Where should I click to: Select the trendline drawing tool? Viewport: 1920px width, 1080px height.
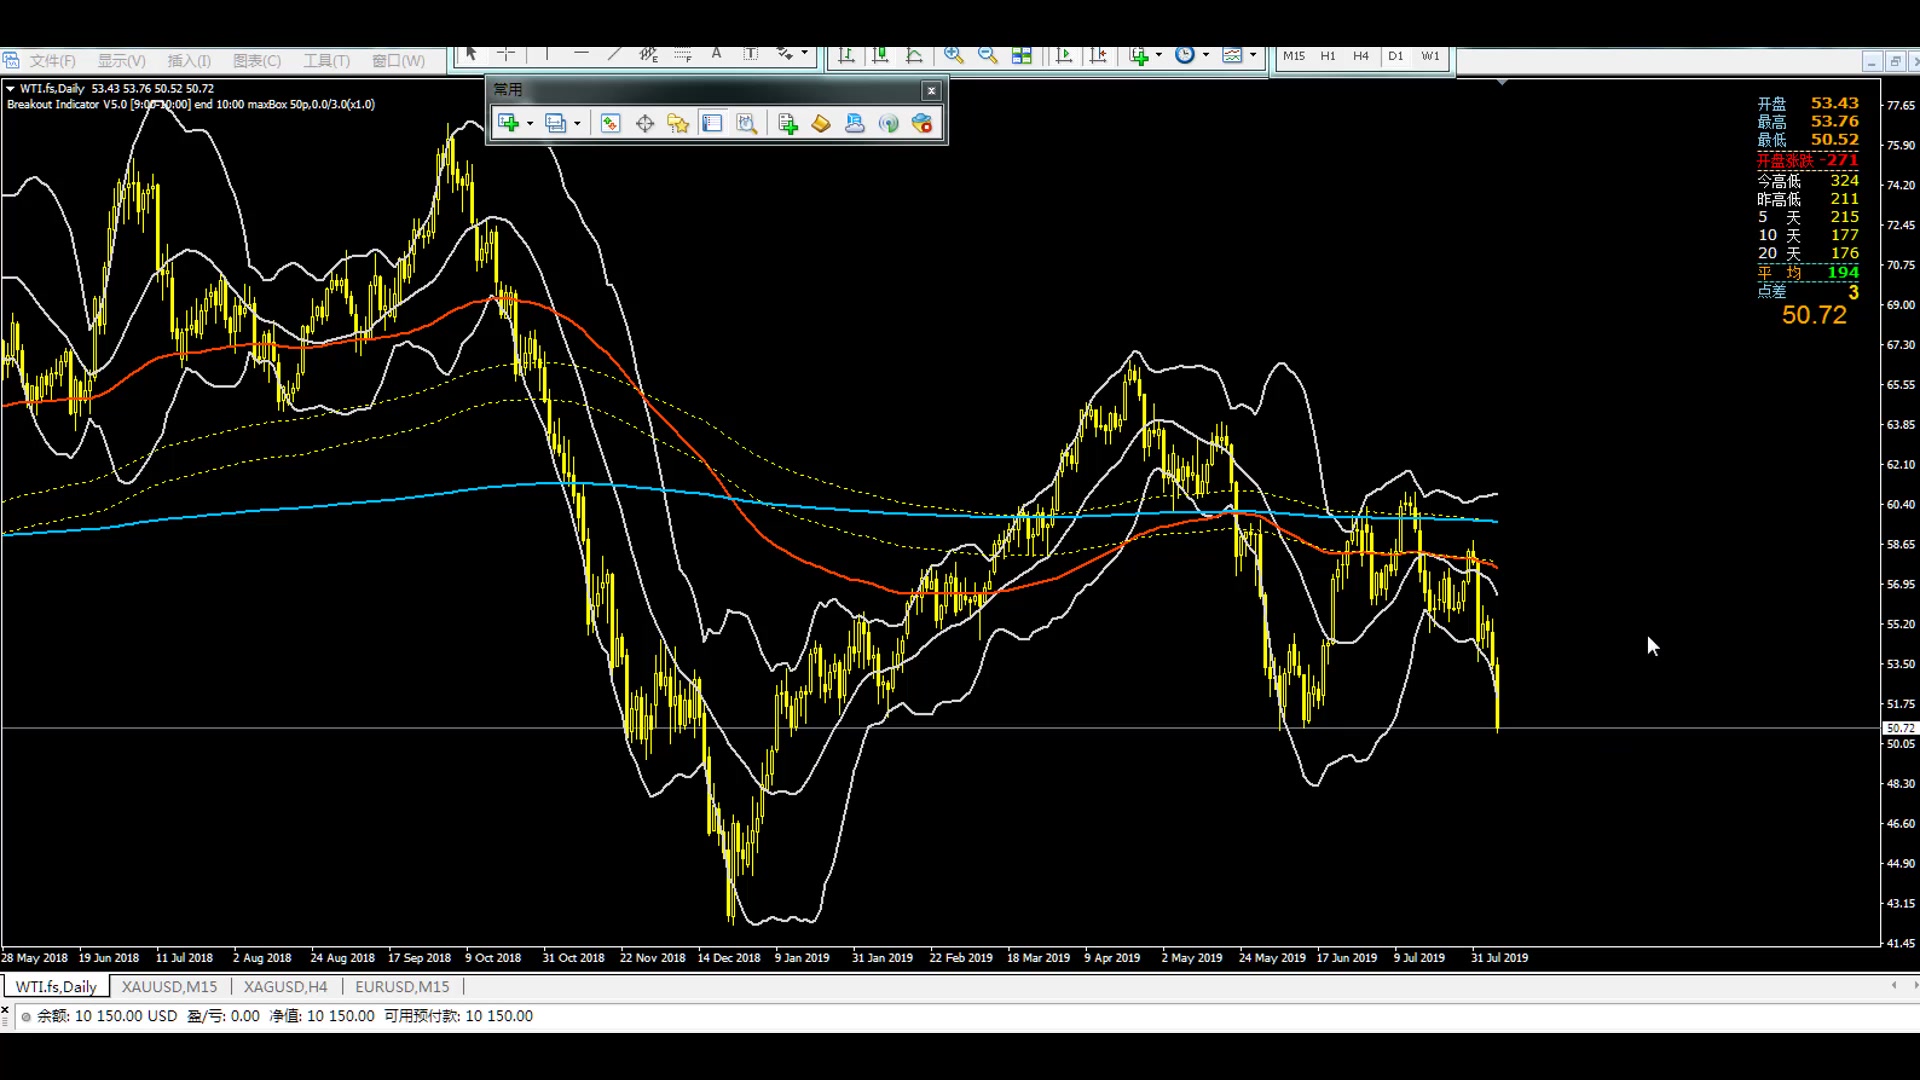614,55
